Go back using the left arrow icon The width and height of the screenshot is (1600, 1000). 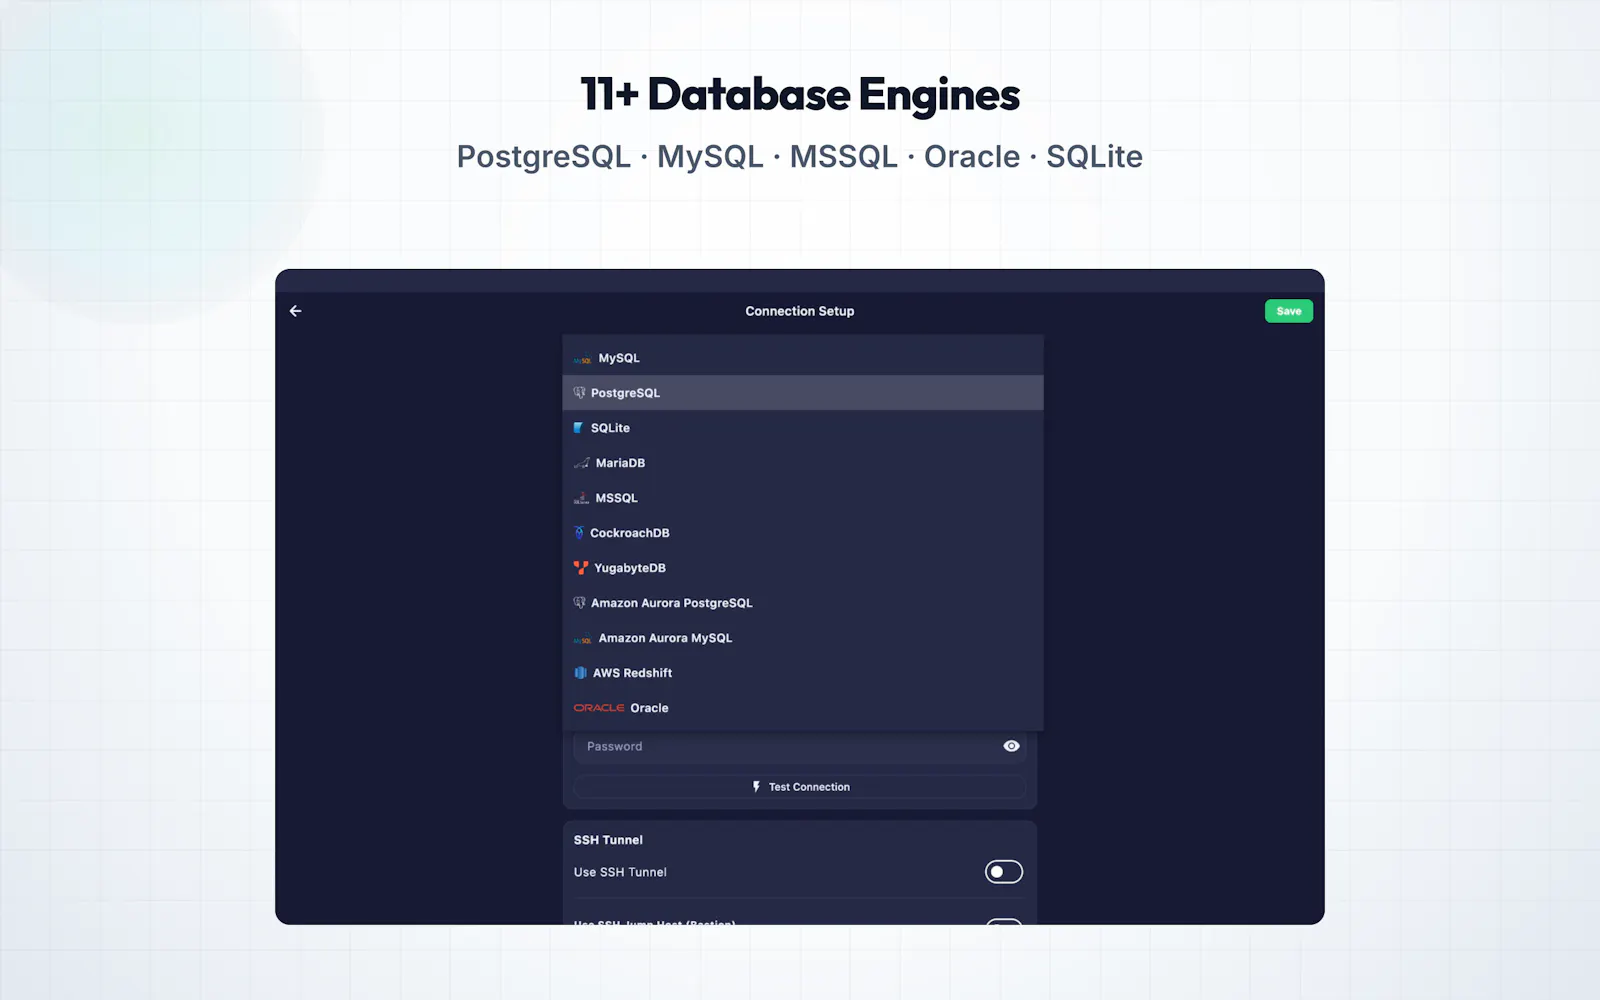[295, 311]
